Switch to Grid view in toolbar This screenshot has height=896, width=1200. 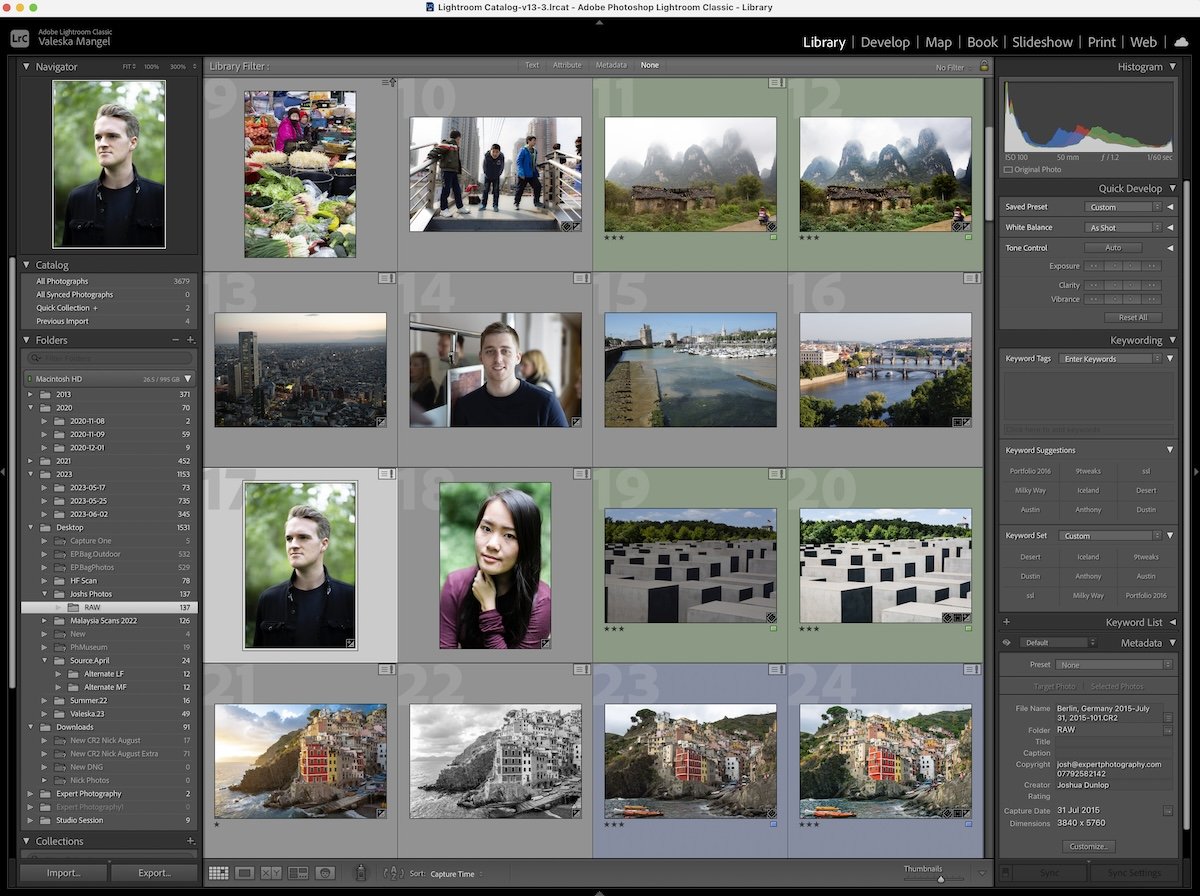coord(218,873)
